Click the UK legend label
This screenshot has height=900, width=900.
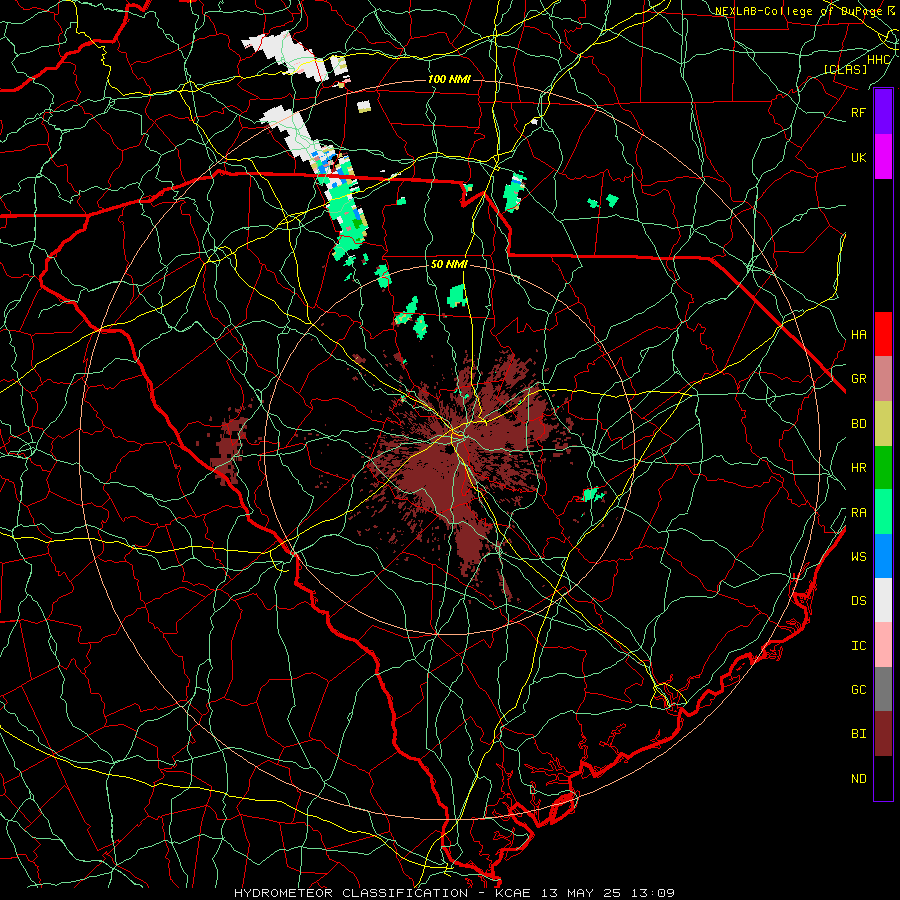[x=858, y=157]
